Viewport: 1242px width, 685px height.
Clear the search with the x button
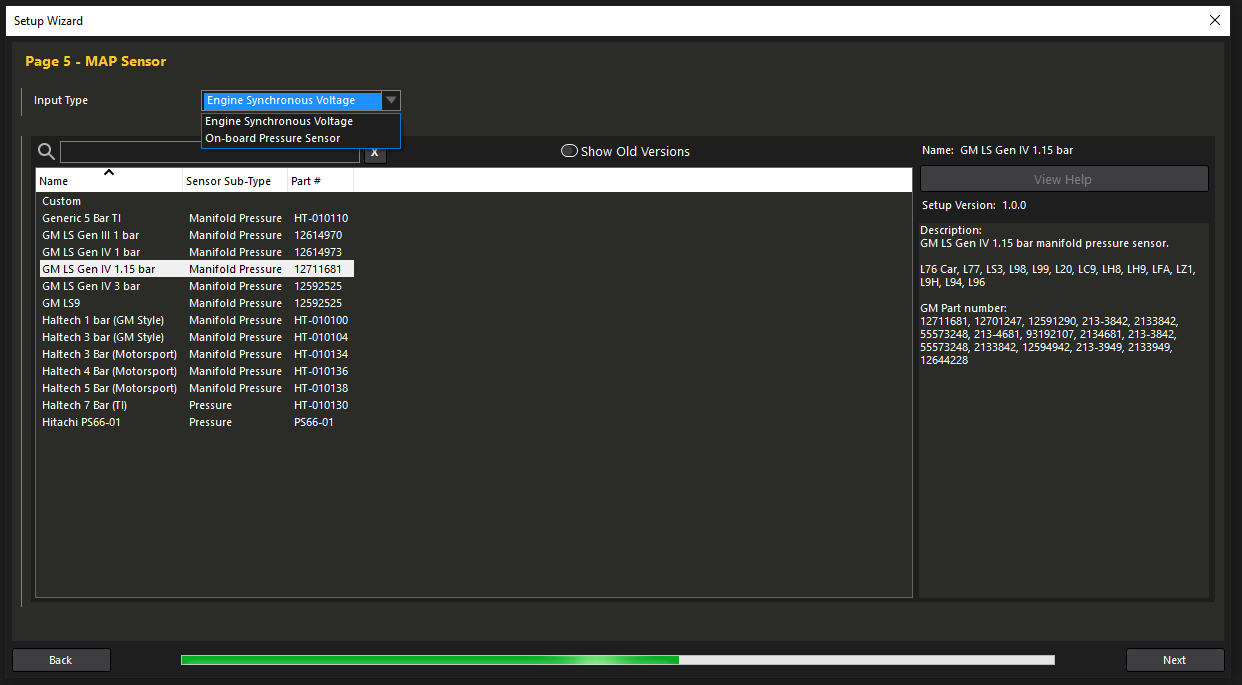click(x=374, y=153)
